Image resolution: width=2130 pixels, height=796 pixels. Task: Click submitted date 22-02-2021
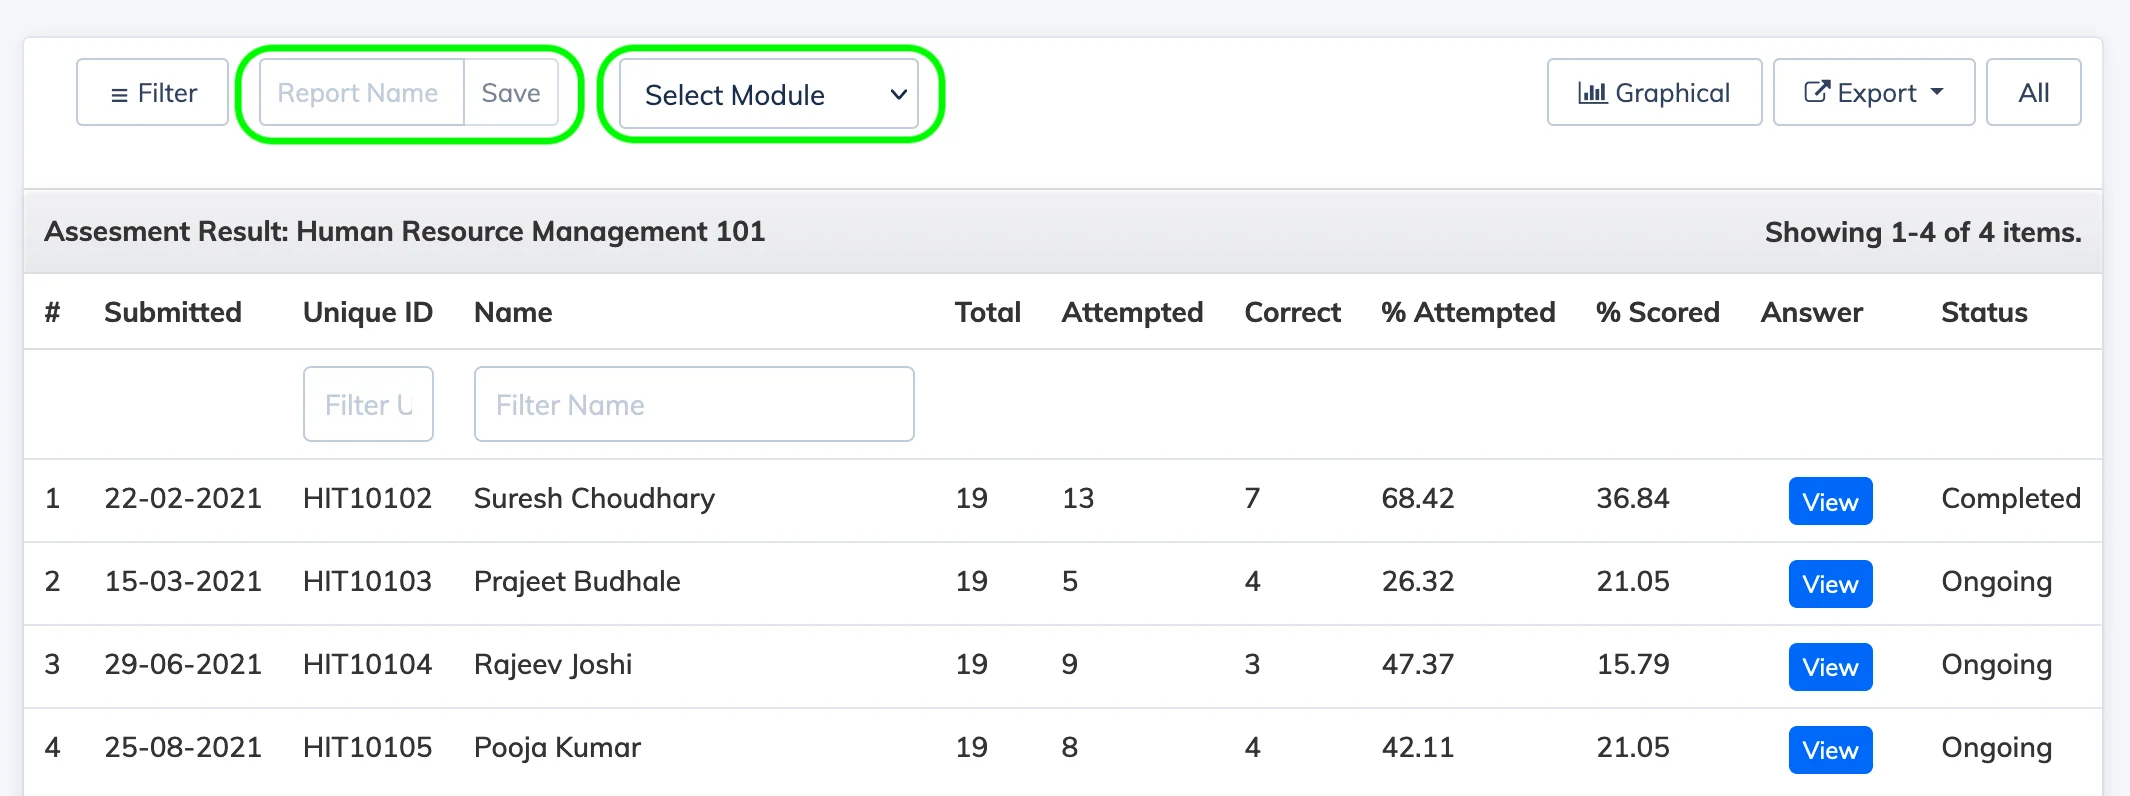pyautogui.click(x=183, y=498)
